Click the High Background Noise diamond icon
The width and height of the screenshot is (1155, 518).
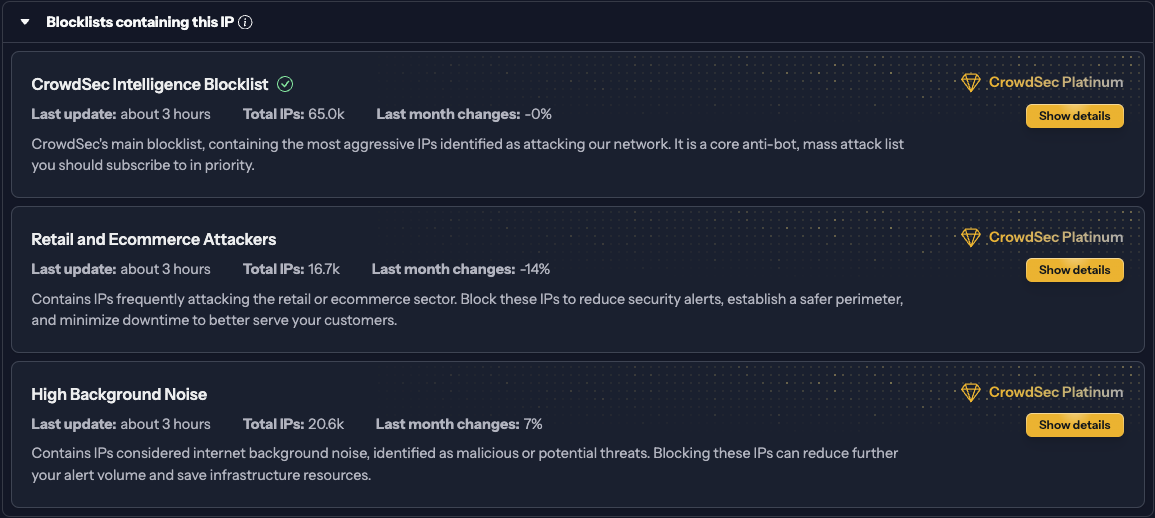970,392
